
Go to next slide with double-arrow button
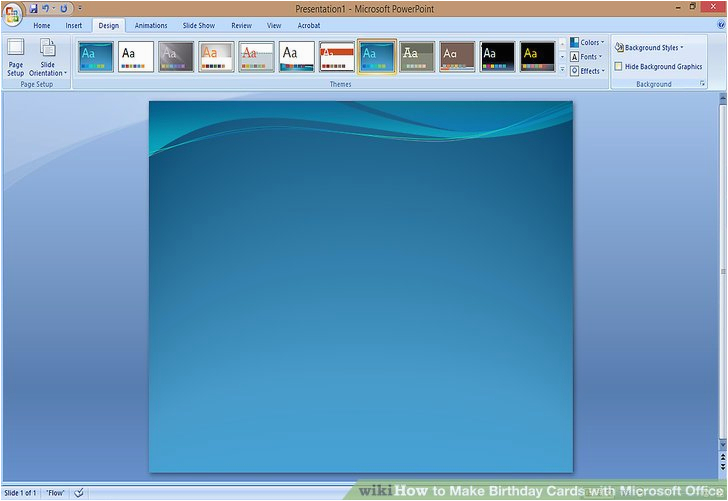coord(722,466)
